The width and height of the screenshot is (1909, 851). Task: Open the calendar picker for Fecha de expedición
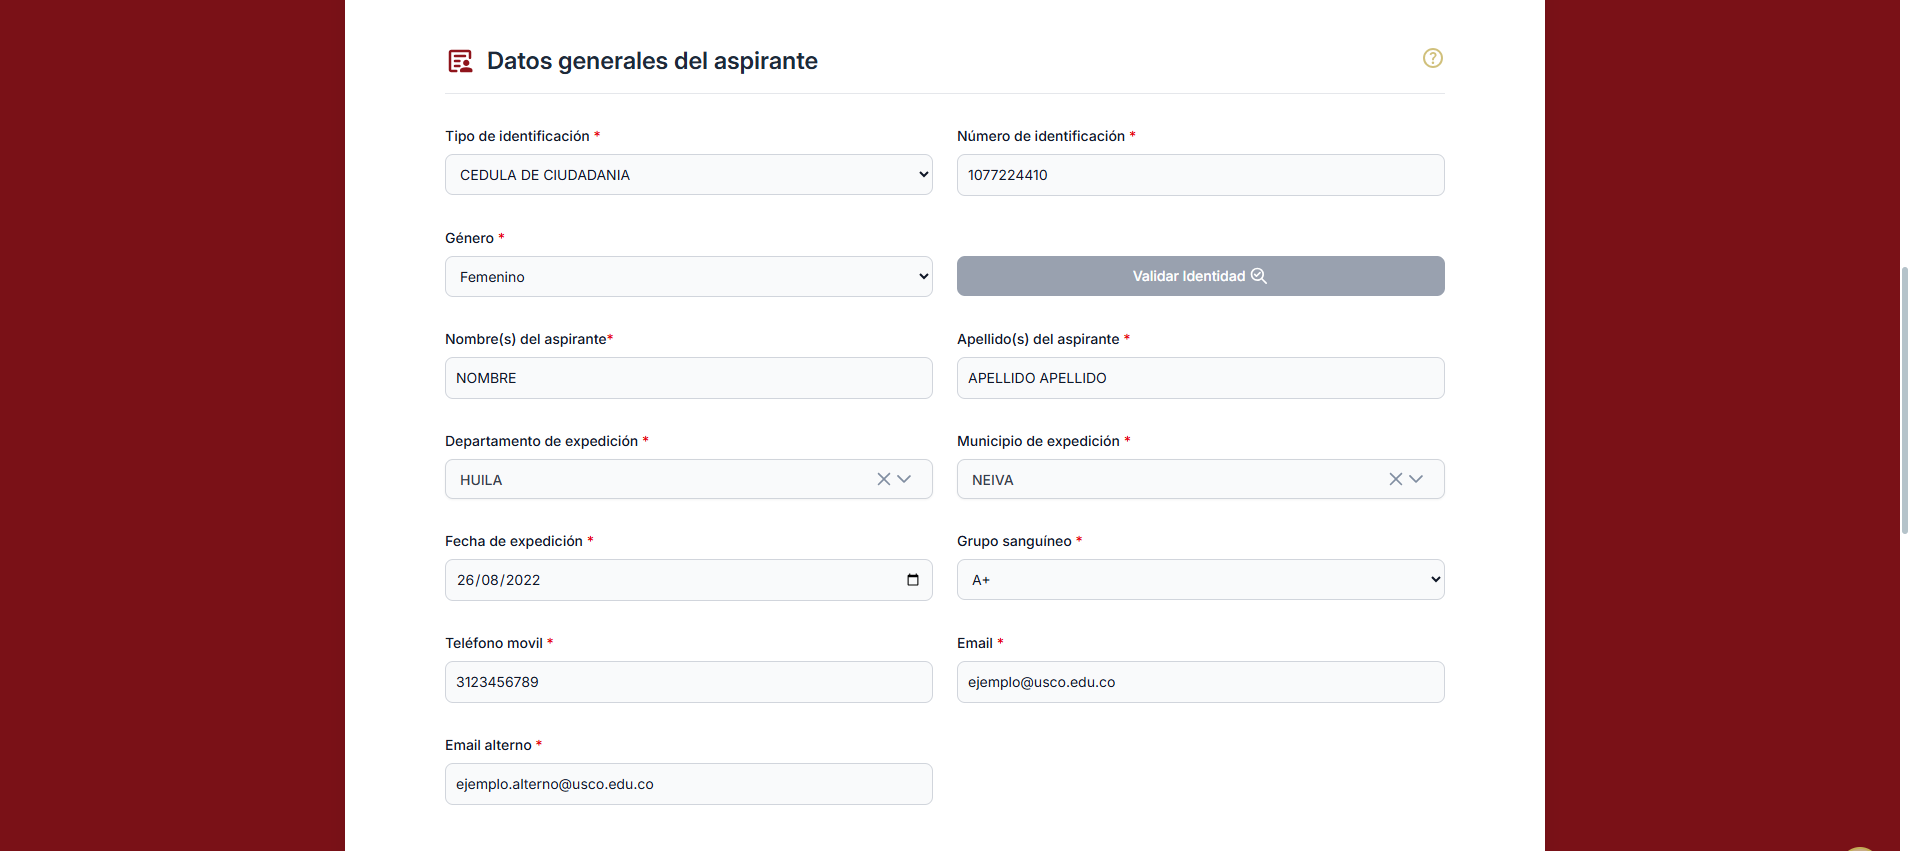[x=912, y=580]
